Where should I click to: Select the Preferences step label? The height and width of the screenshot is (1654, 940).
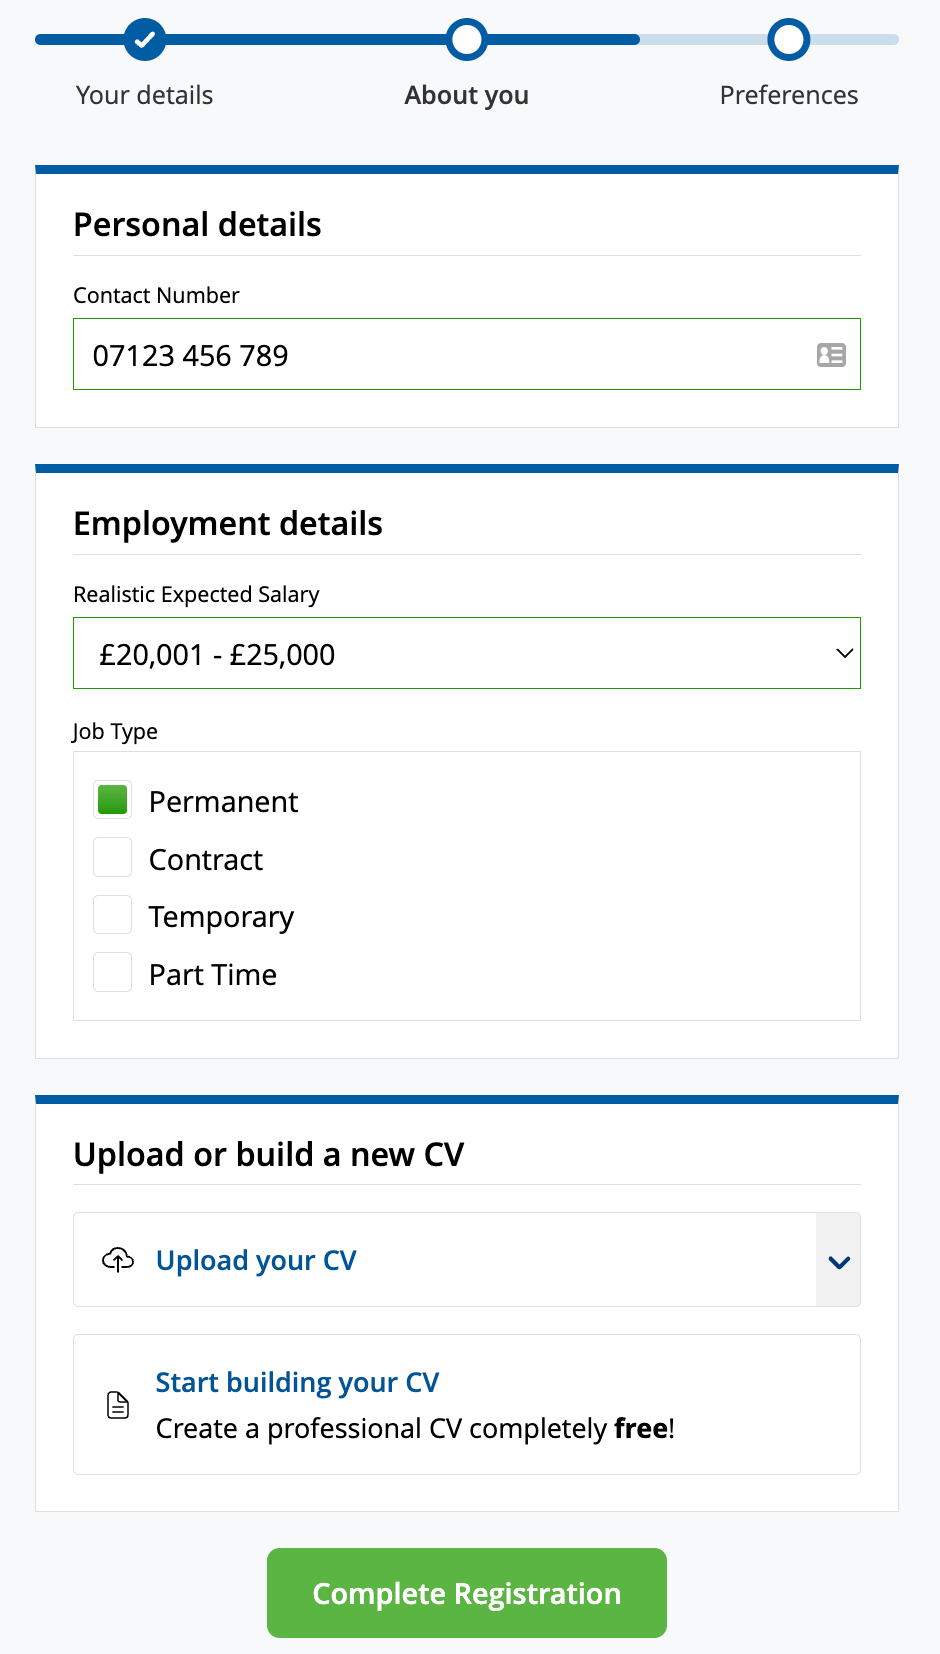point(789,95)
